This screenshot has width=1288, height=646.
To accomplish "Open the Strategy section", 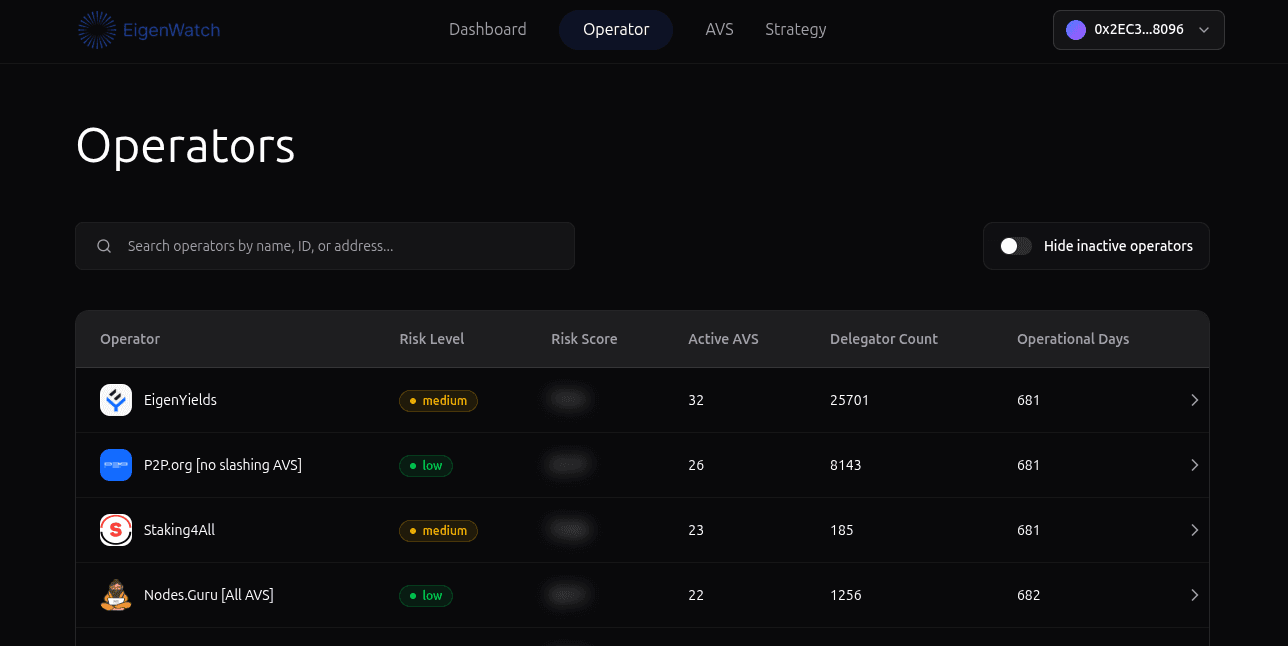I will tap(795, 29).
